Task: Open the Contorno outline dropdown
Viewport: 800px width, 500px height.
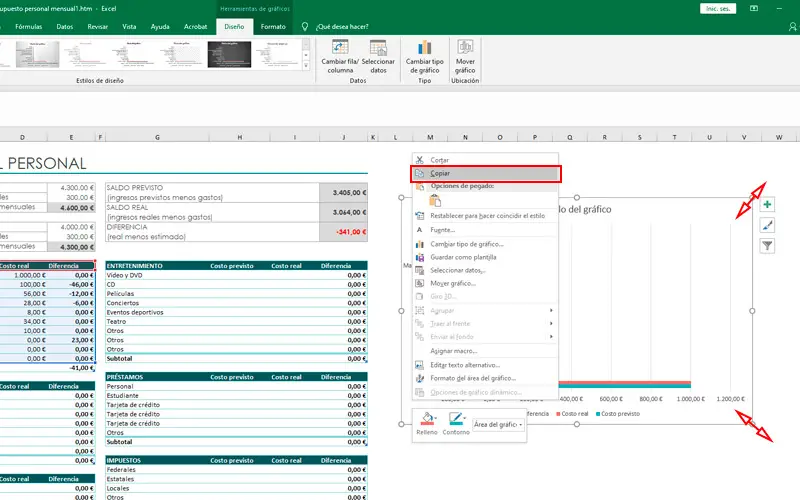Action: [x=457, y=422]
